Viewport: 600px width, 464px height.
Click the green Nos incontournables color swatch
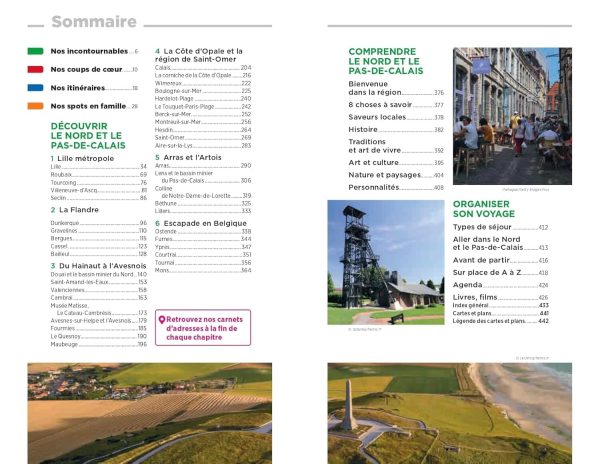point(35,51)
